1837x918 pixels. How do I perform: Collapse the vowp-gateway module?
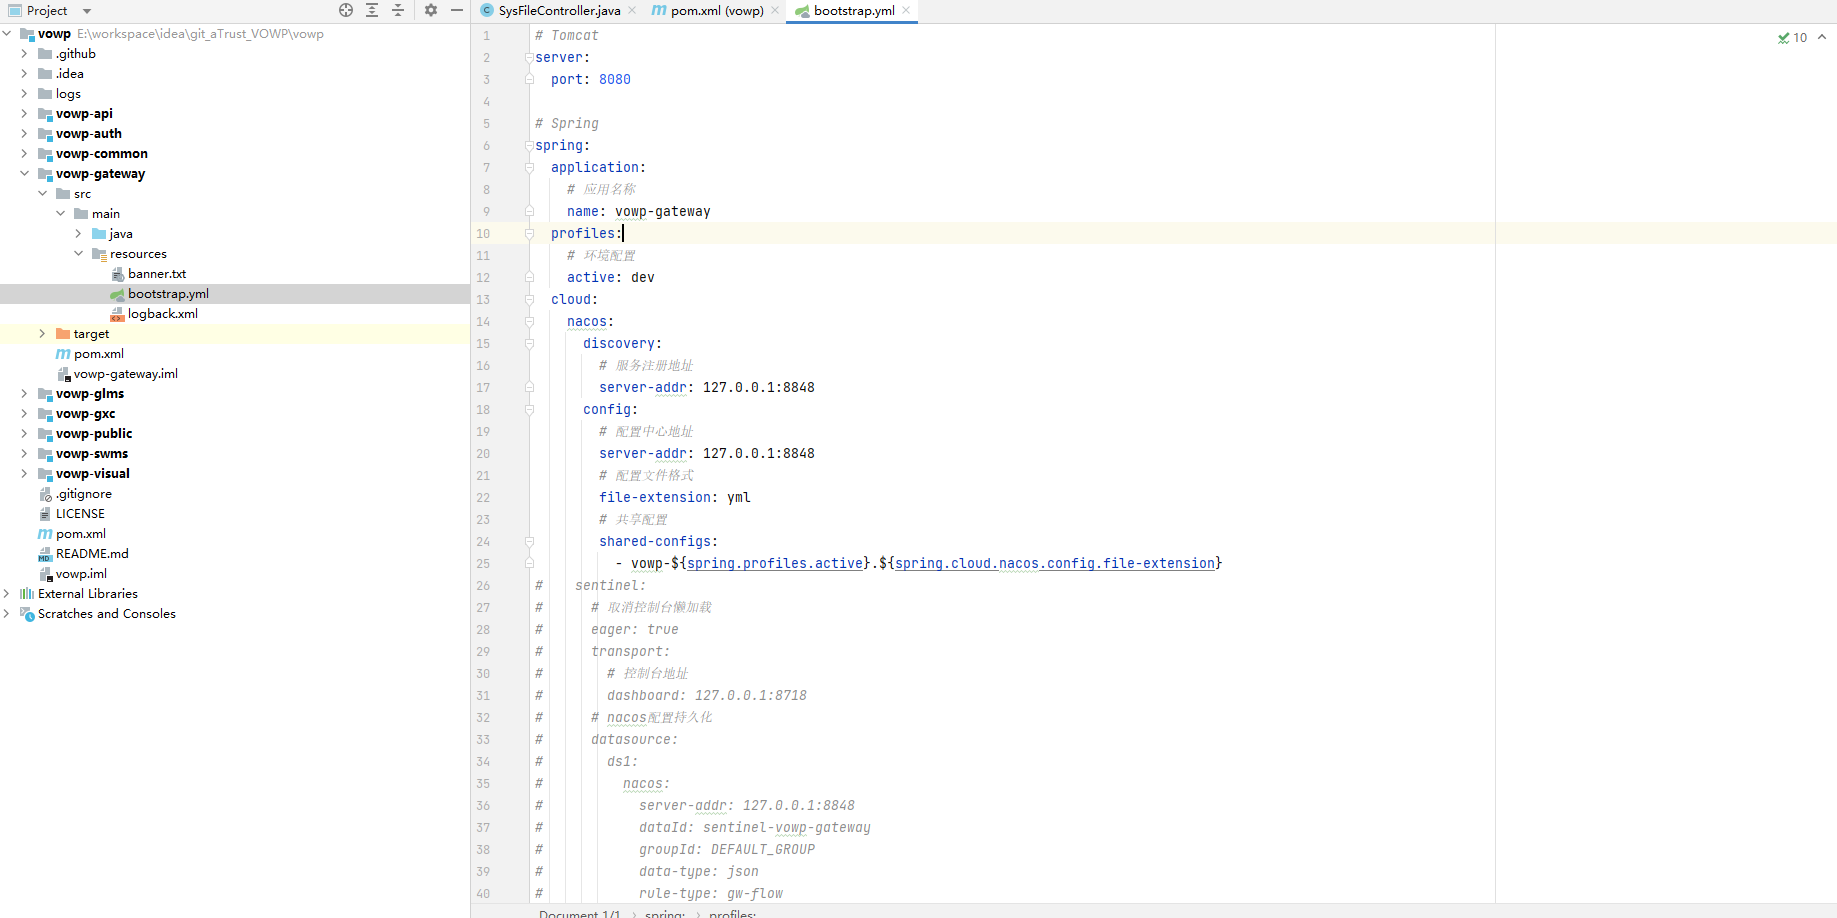[25, 173]
